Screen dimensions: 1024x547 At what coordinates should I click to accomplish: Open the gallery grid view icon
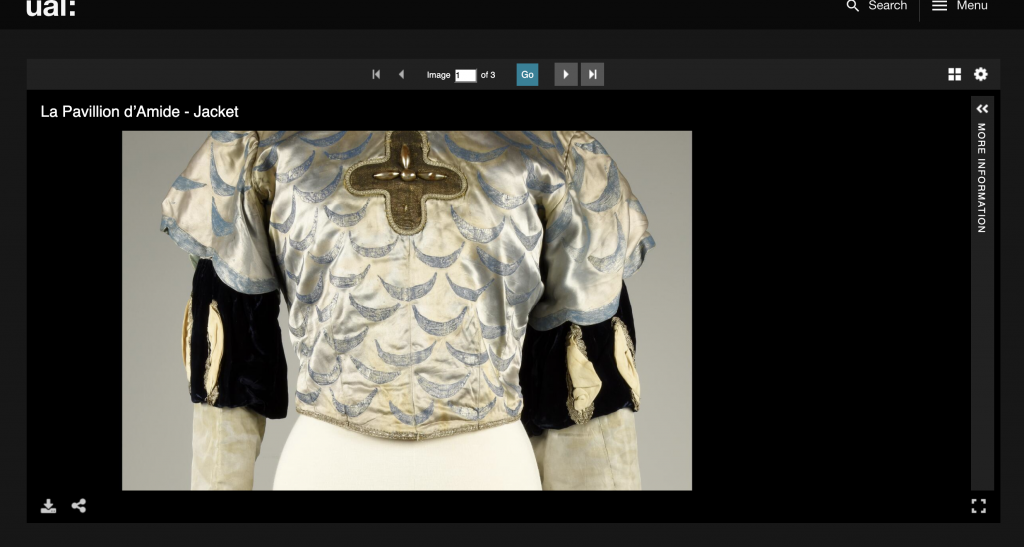(x=954, y=74)
